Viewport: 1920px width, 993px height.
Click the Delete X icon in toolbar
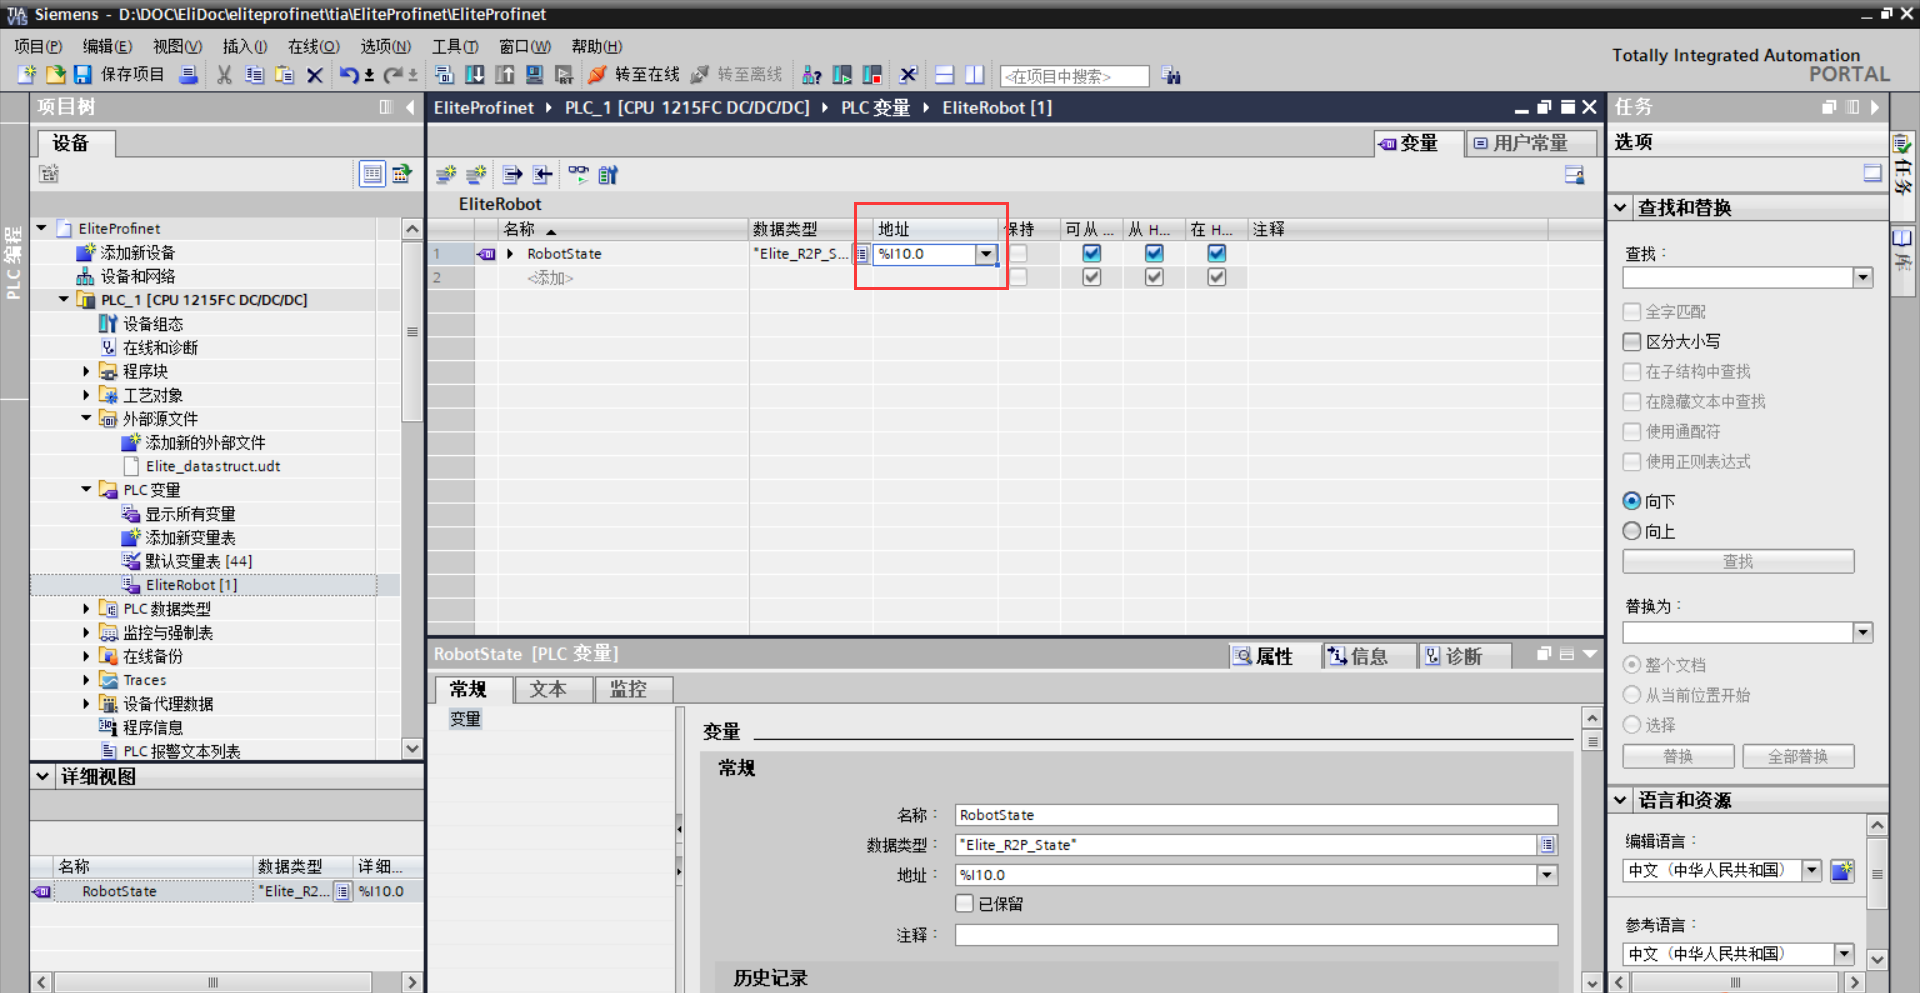315,75
